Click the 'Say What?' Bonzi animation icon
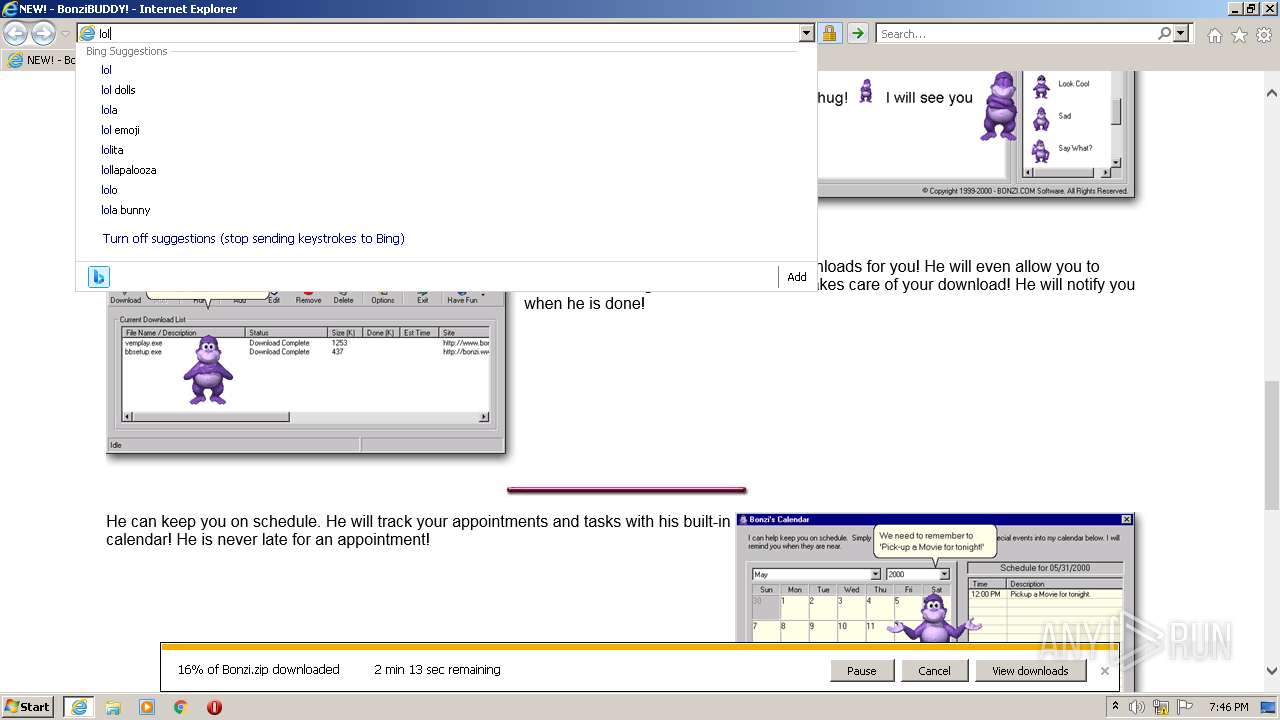Screen dimensions: 1280x720 [1041, 150]
